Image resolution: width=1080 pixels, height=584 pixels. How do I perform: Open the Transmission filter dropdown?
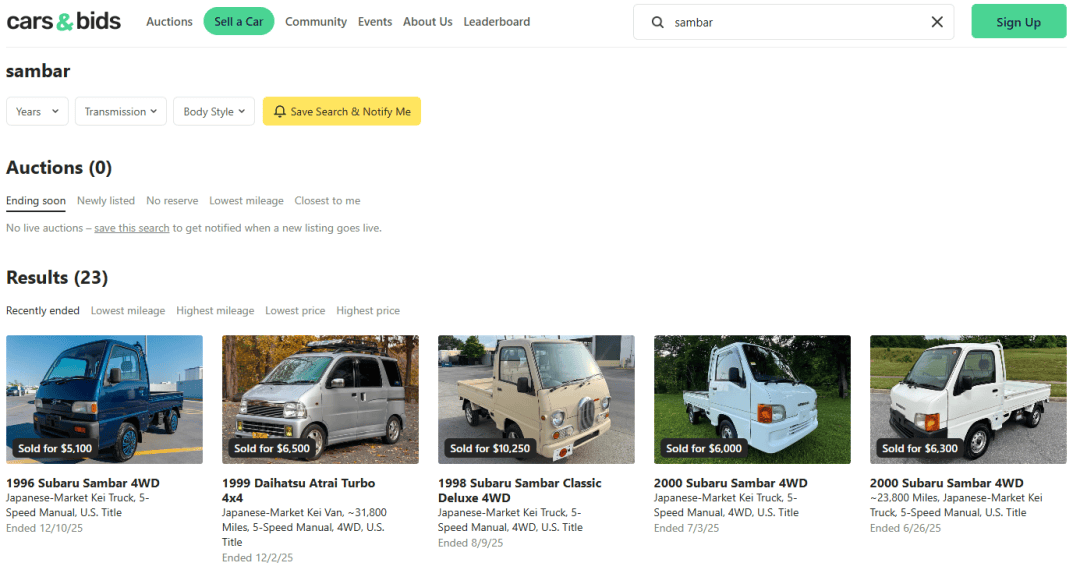point(120,112)
